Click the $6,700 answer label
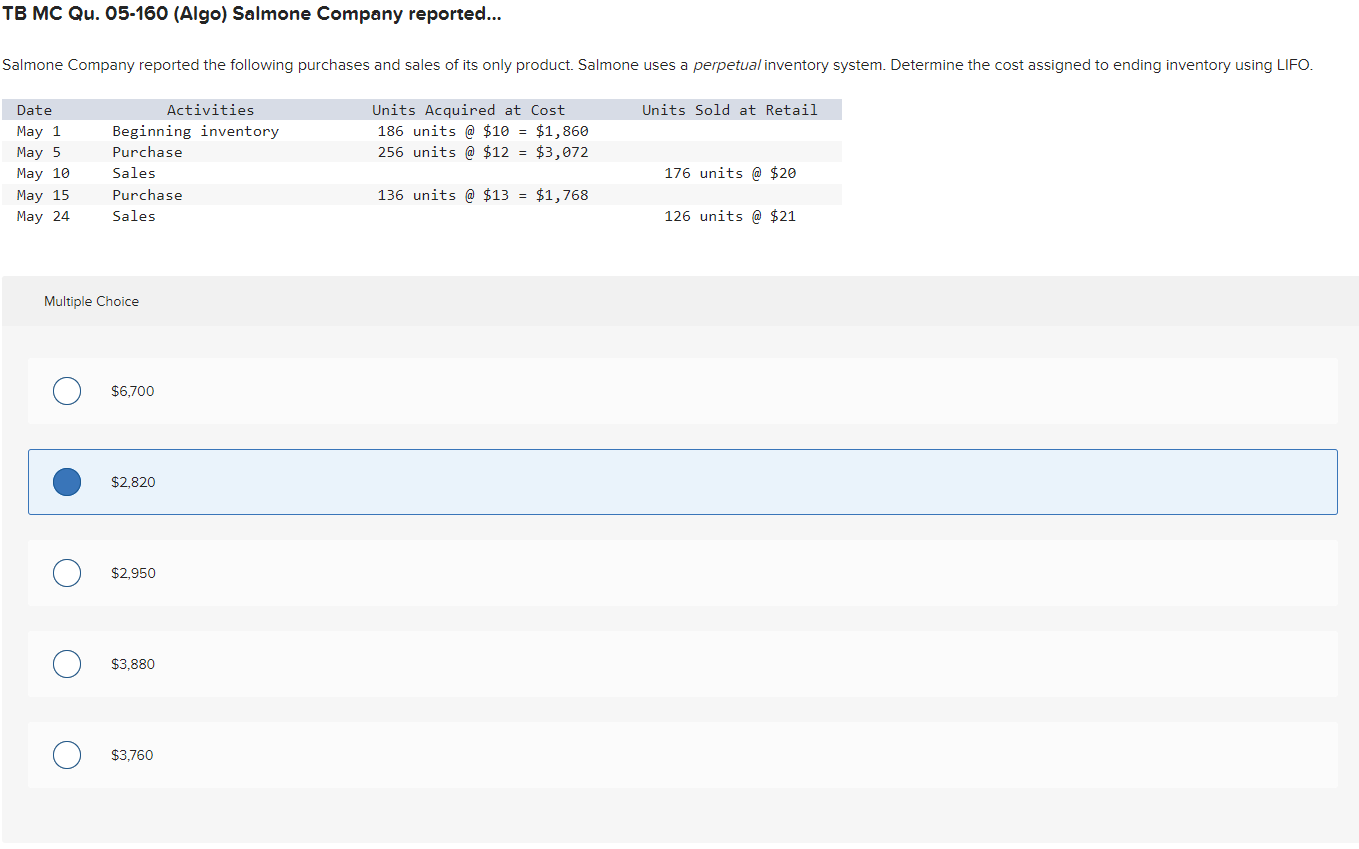Screen dimensions: 1359x849 [133, 391]
